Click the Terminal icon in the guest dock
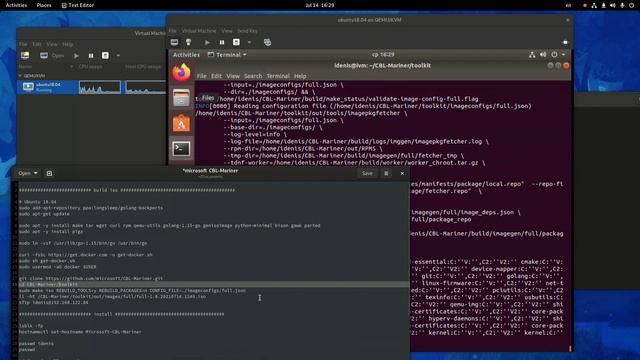The image size is (640, 360). [x=181, y=149]
